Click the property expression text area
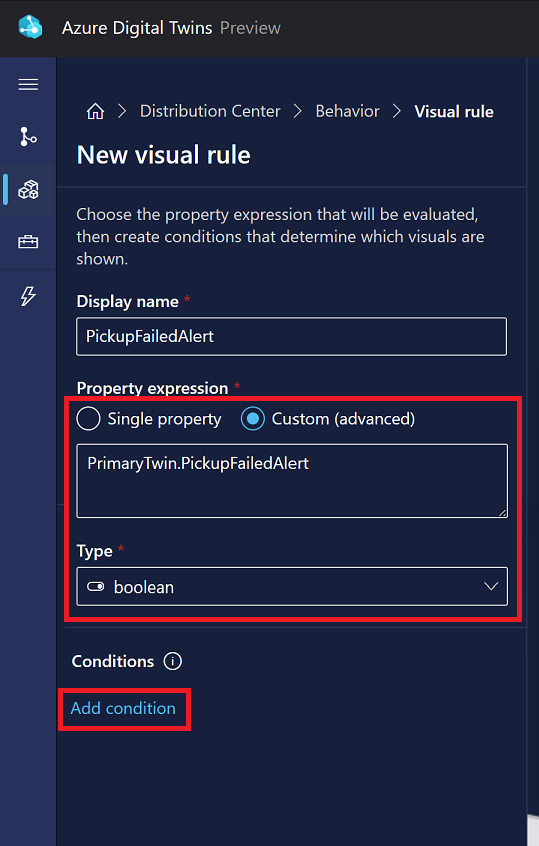Screen dimensions: 539x846 pyautogui.click(x=292, y=481)
